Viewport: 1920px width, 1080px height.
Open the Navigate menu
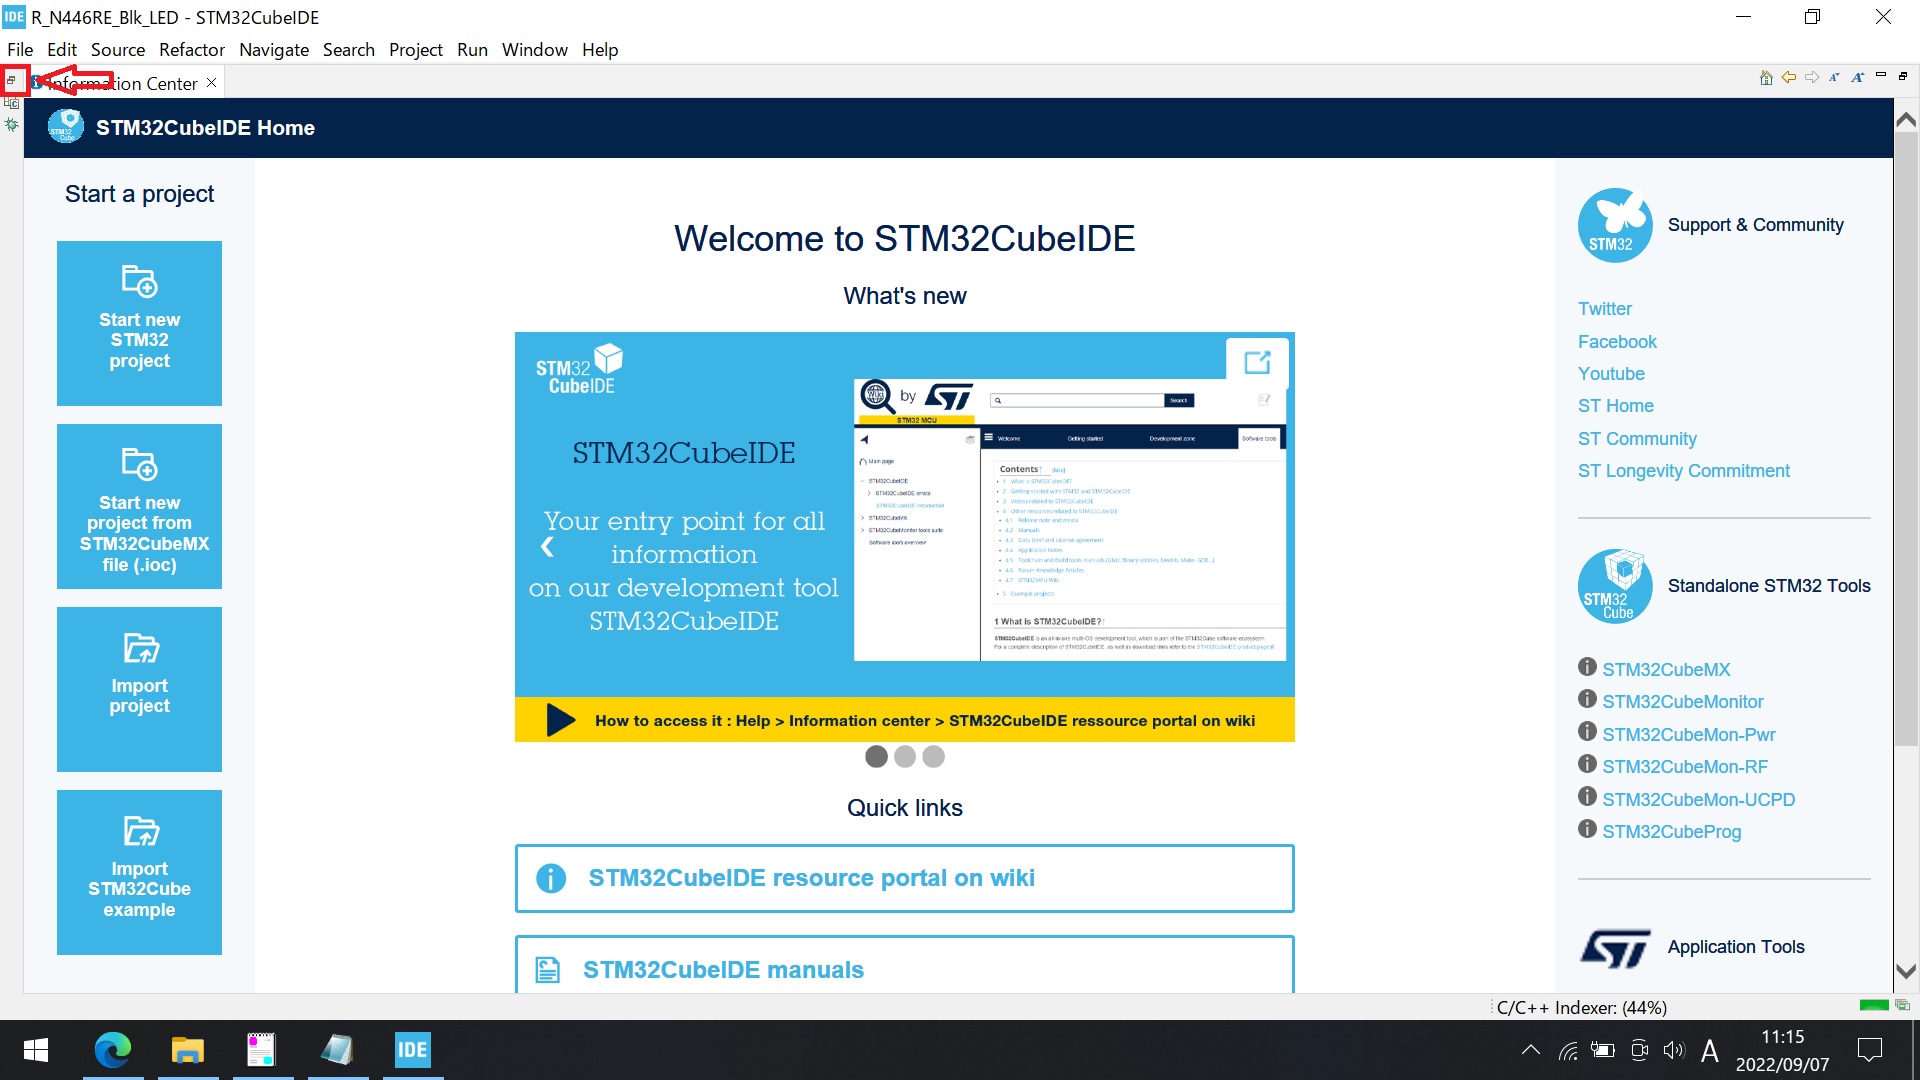tap(274, 50)
